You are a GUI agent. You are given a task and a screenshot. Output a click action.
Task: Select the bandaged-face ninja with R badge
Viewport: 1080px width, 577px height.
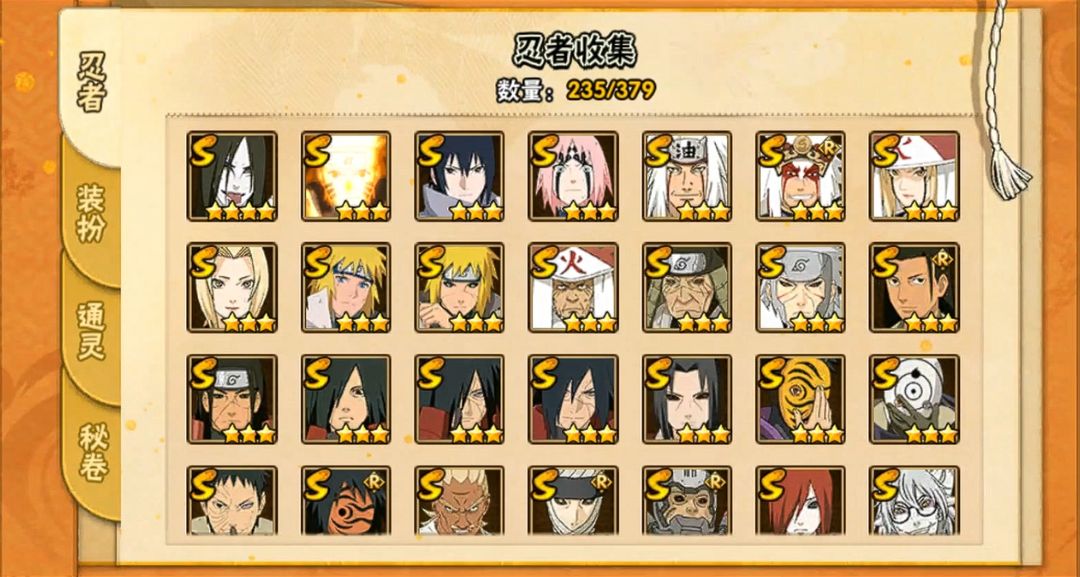pyautogui.click(x=573, y=501)
